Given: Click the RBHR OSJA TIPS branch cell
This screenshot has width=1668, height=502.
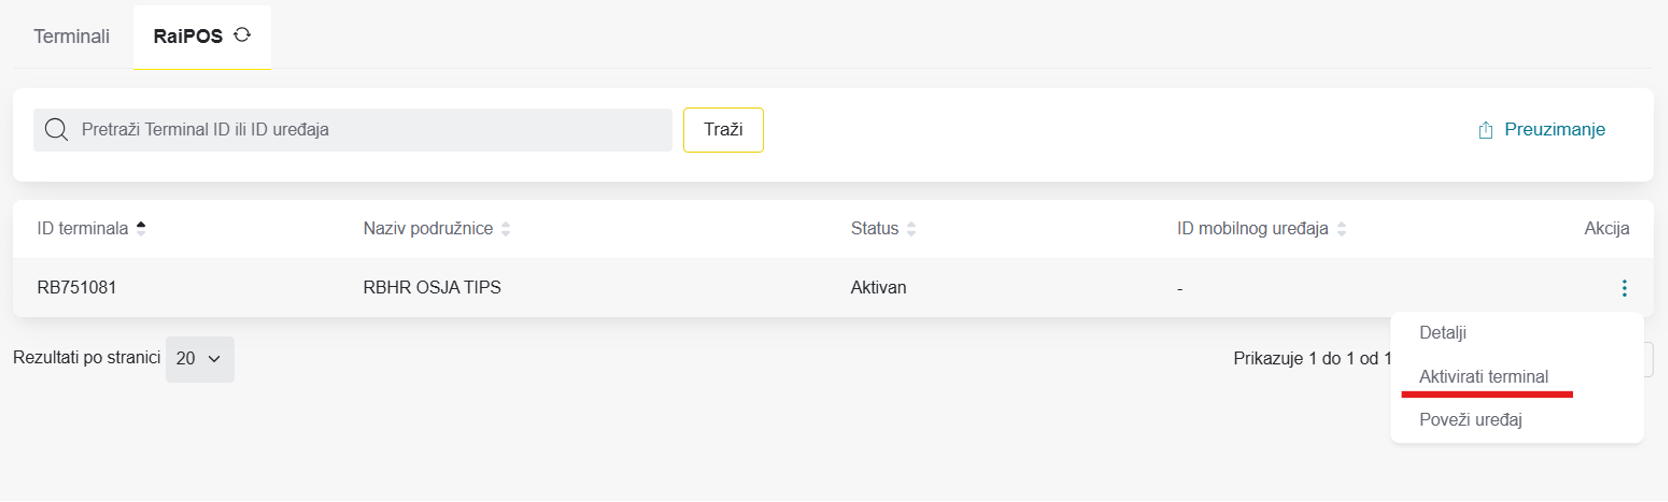Looking at the screenshot, I should point(432,288).
